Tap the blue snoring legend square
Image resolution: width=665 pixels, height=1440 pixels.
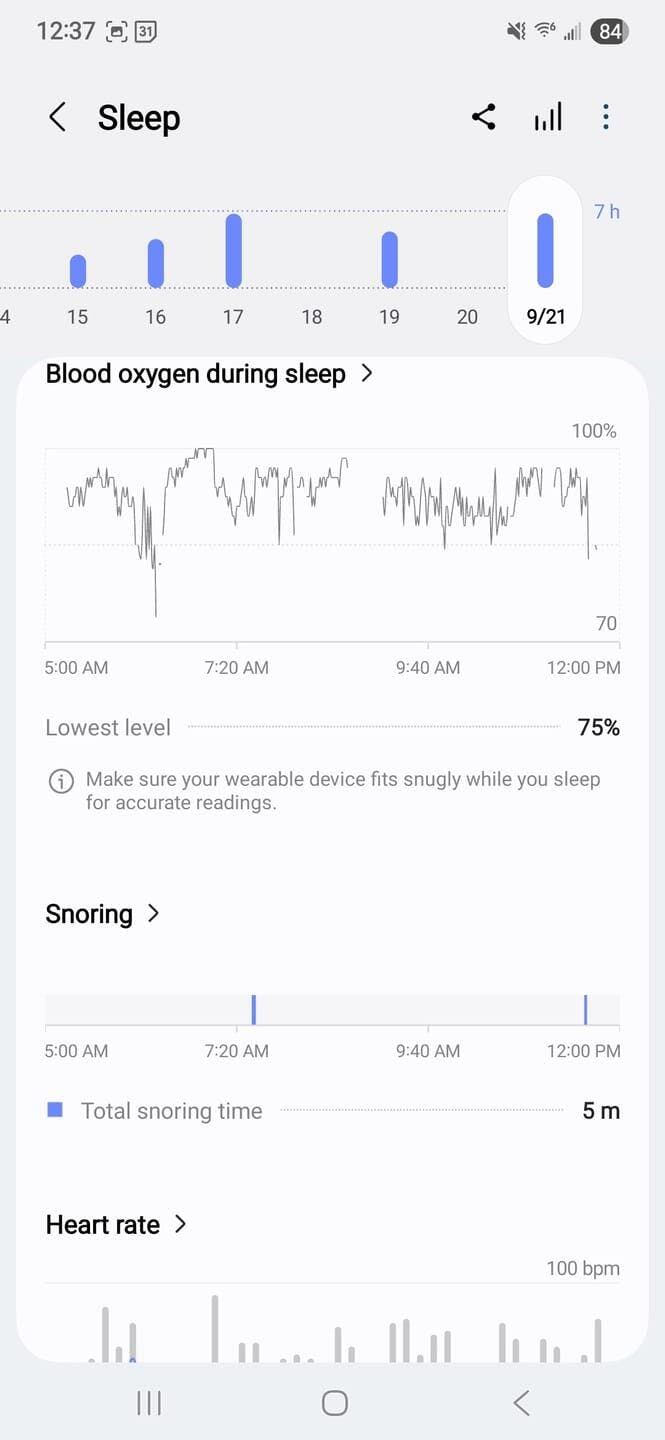pyautogui.click(x=56, y=1110)
